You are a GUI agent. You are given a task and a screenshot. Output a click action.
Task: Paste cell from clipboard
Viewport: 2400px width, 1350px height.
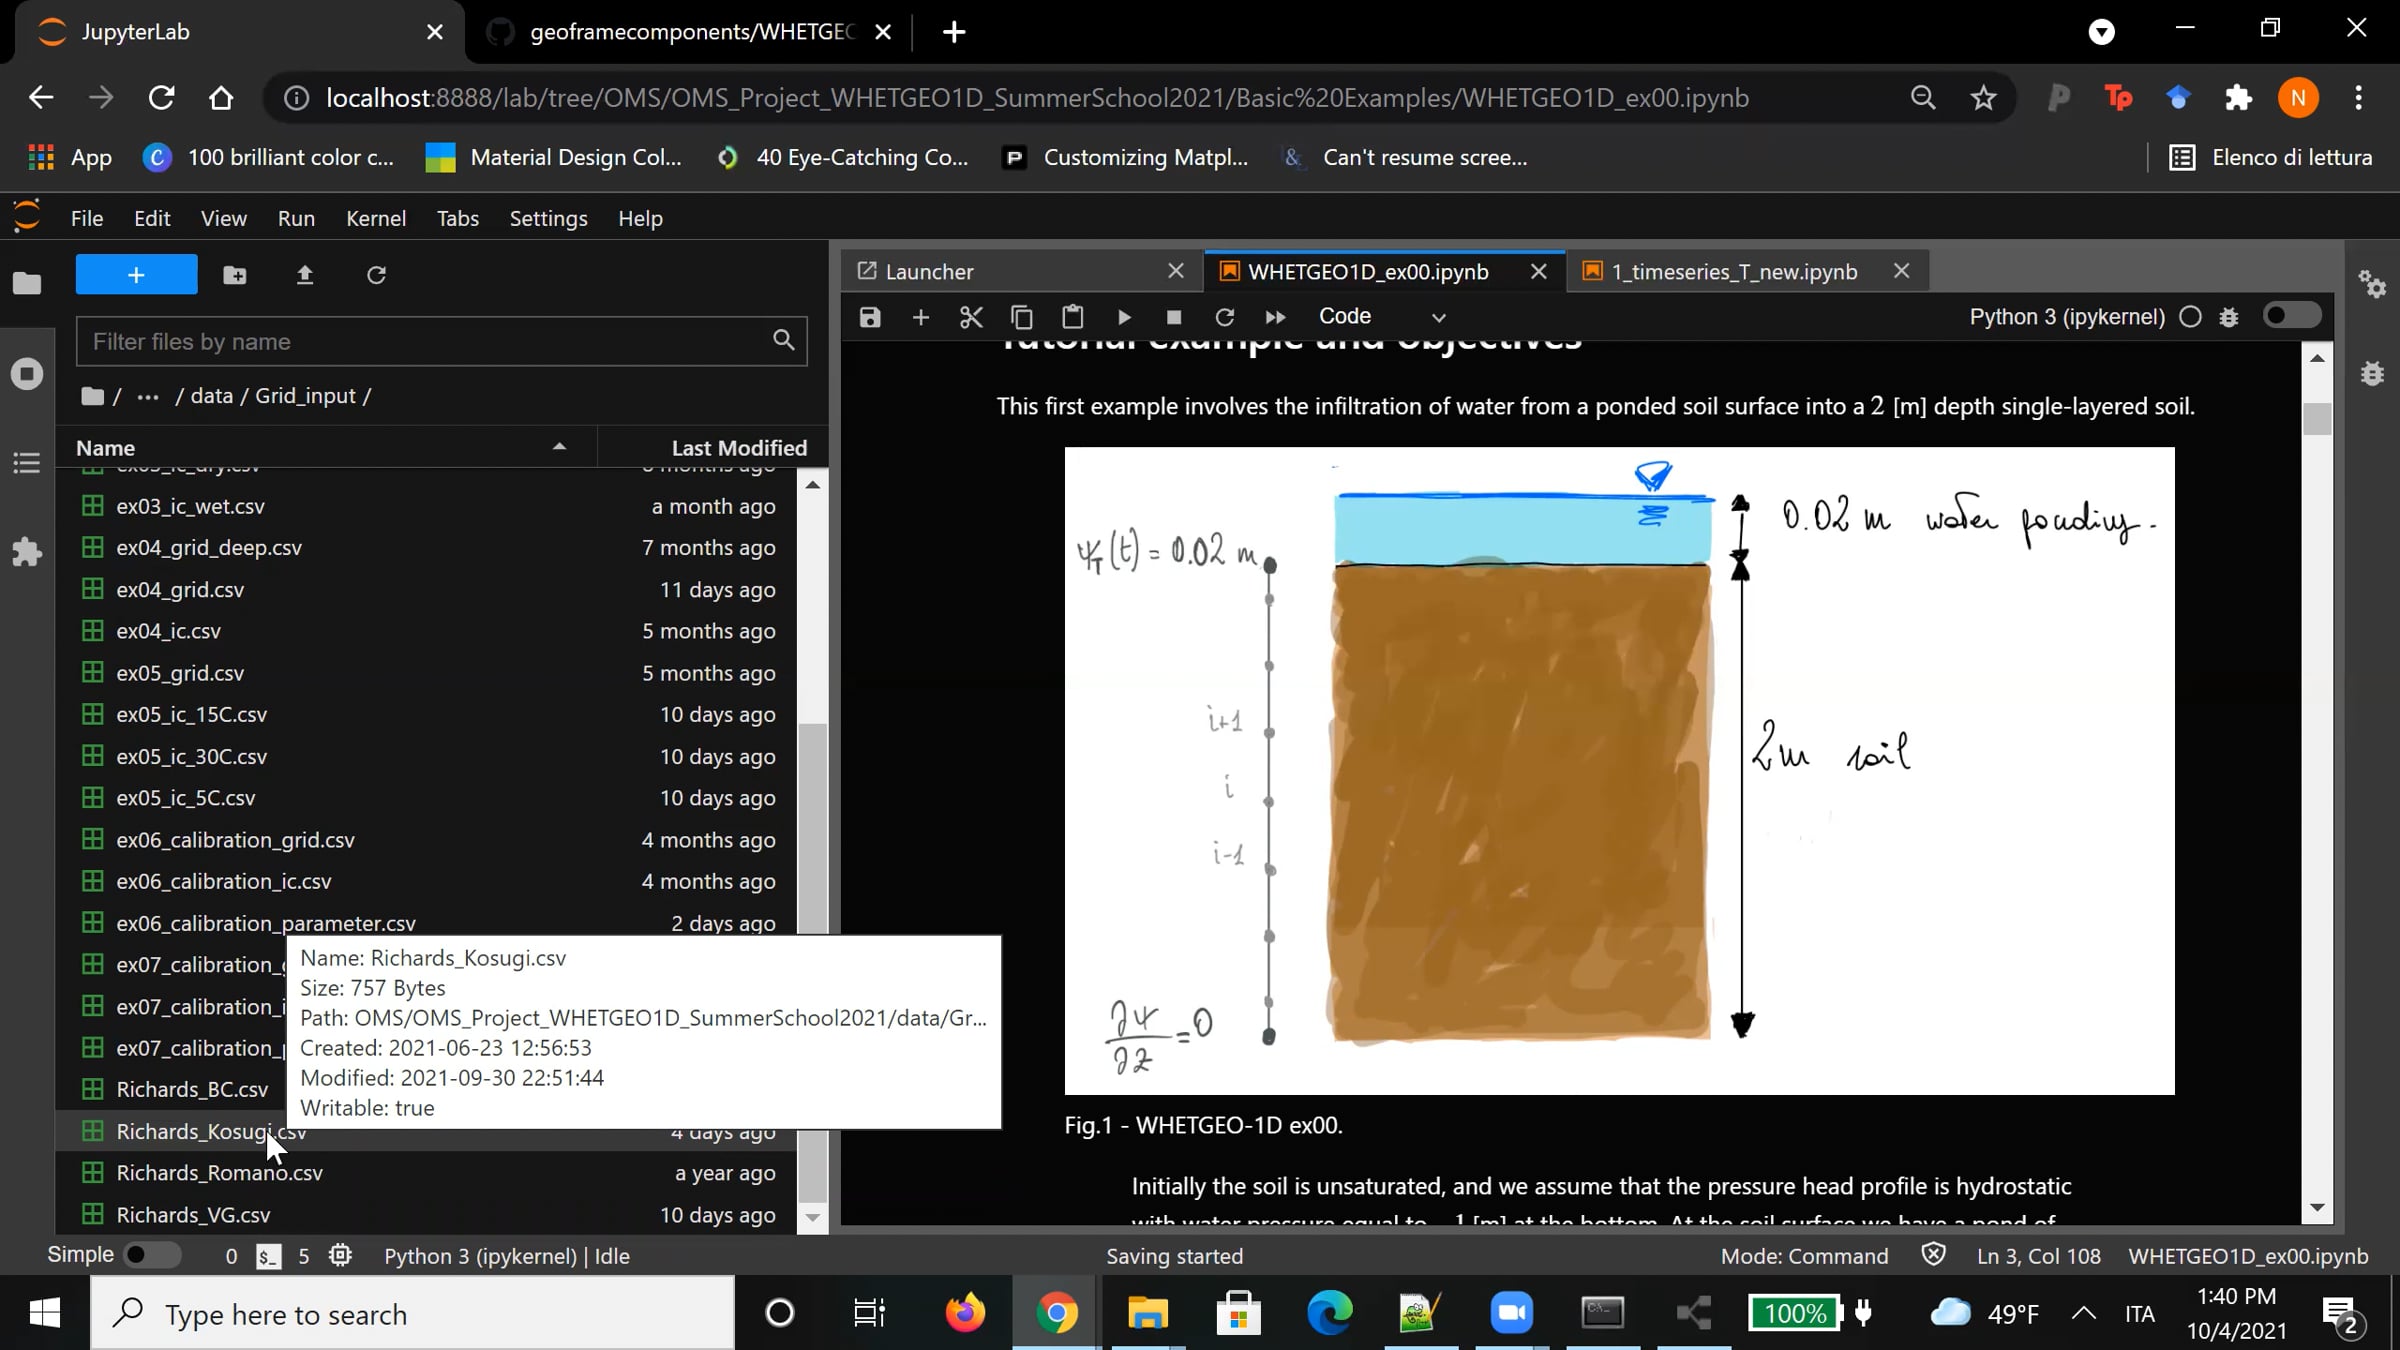[1073, 317]
